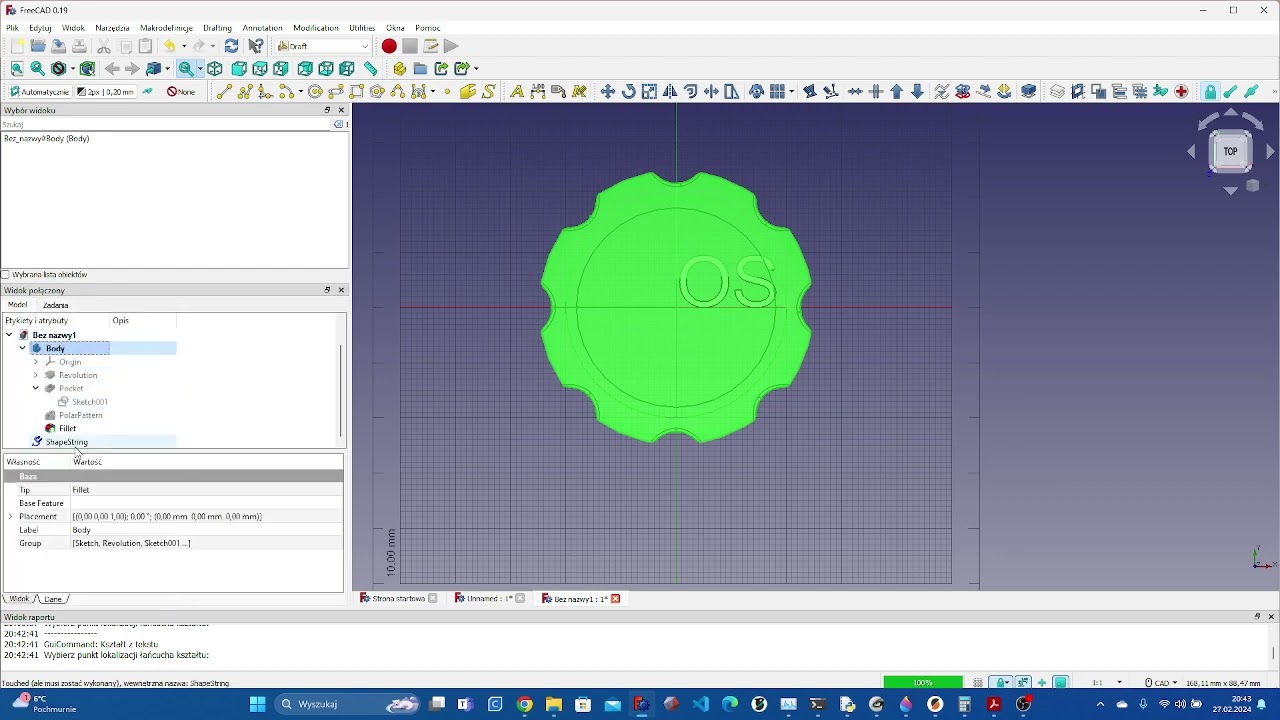1280x720 pixels.
Task: Click the Draft Downgrade down-arrow icon
Action: tap(917, 92)
